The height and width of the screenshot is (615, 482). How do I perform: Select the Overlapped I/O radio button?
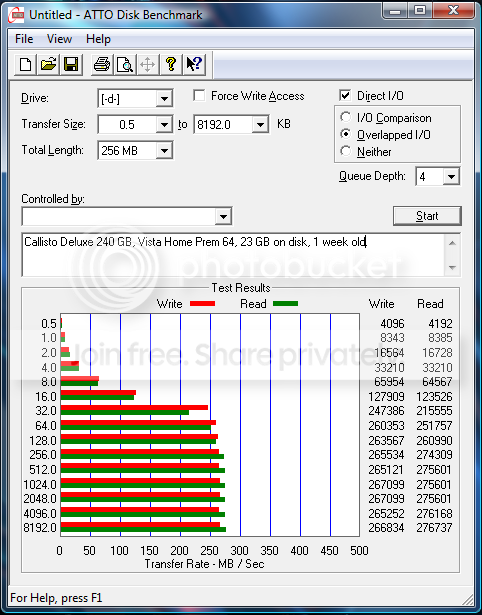[x=346, y=134]
